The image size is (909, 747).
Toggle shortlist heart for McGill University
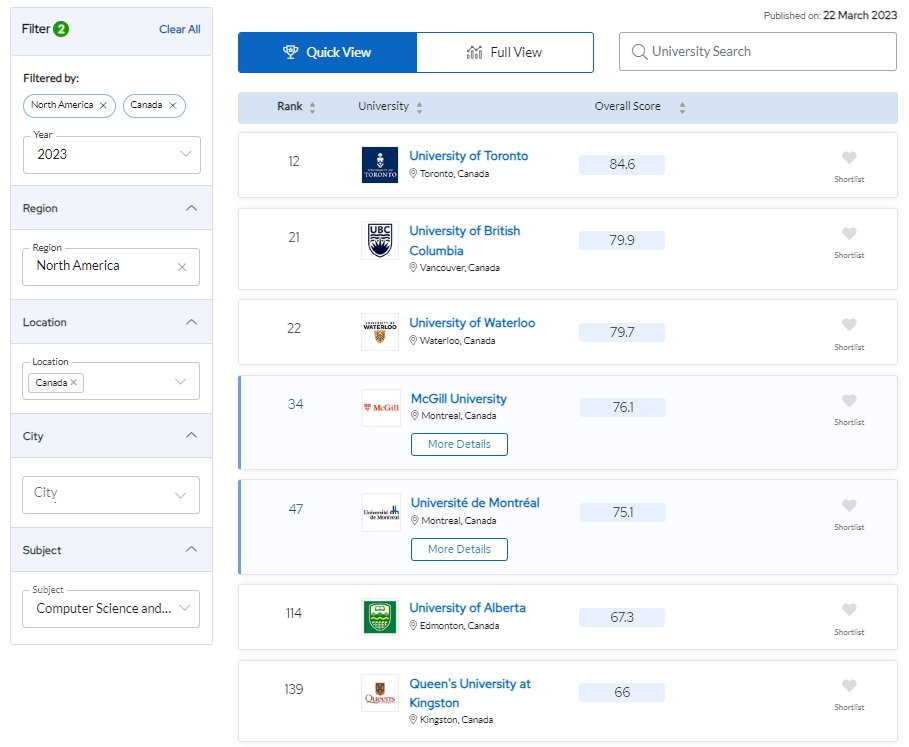(x=849, y=401)
